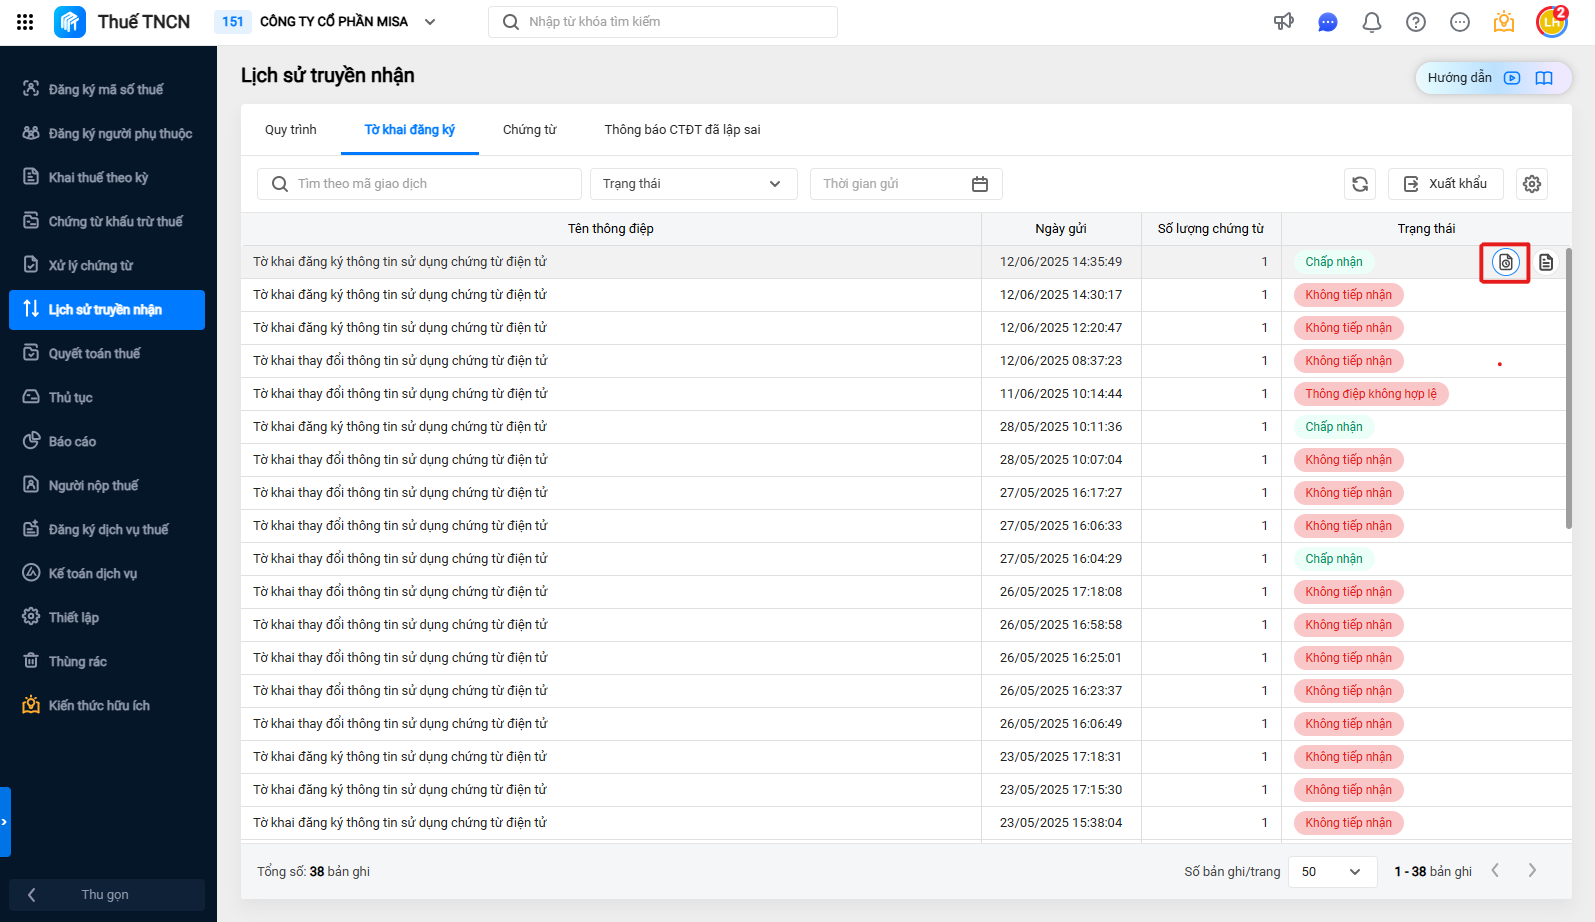Click the refresh data icon
The image size is (1595, 922).
(x=1360, y=184)
